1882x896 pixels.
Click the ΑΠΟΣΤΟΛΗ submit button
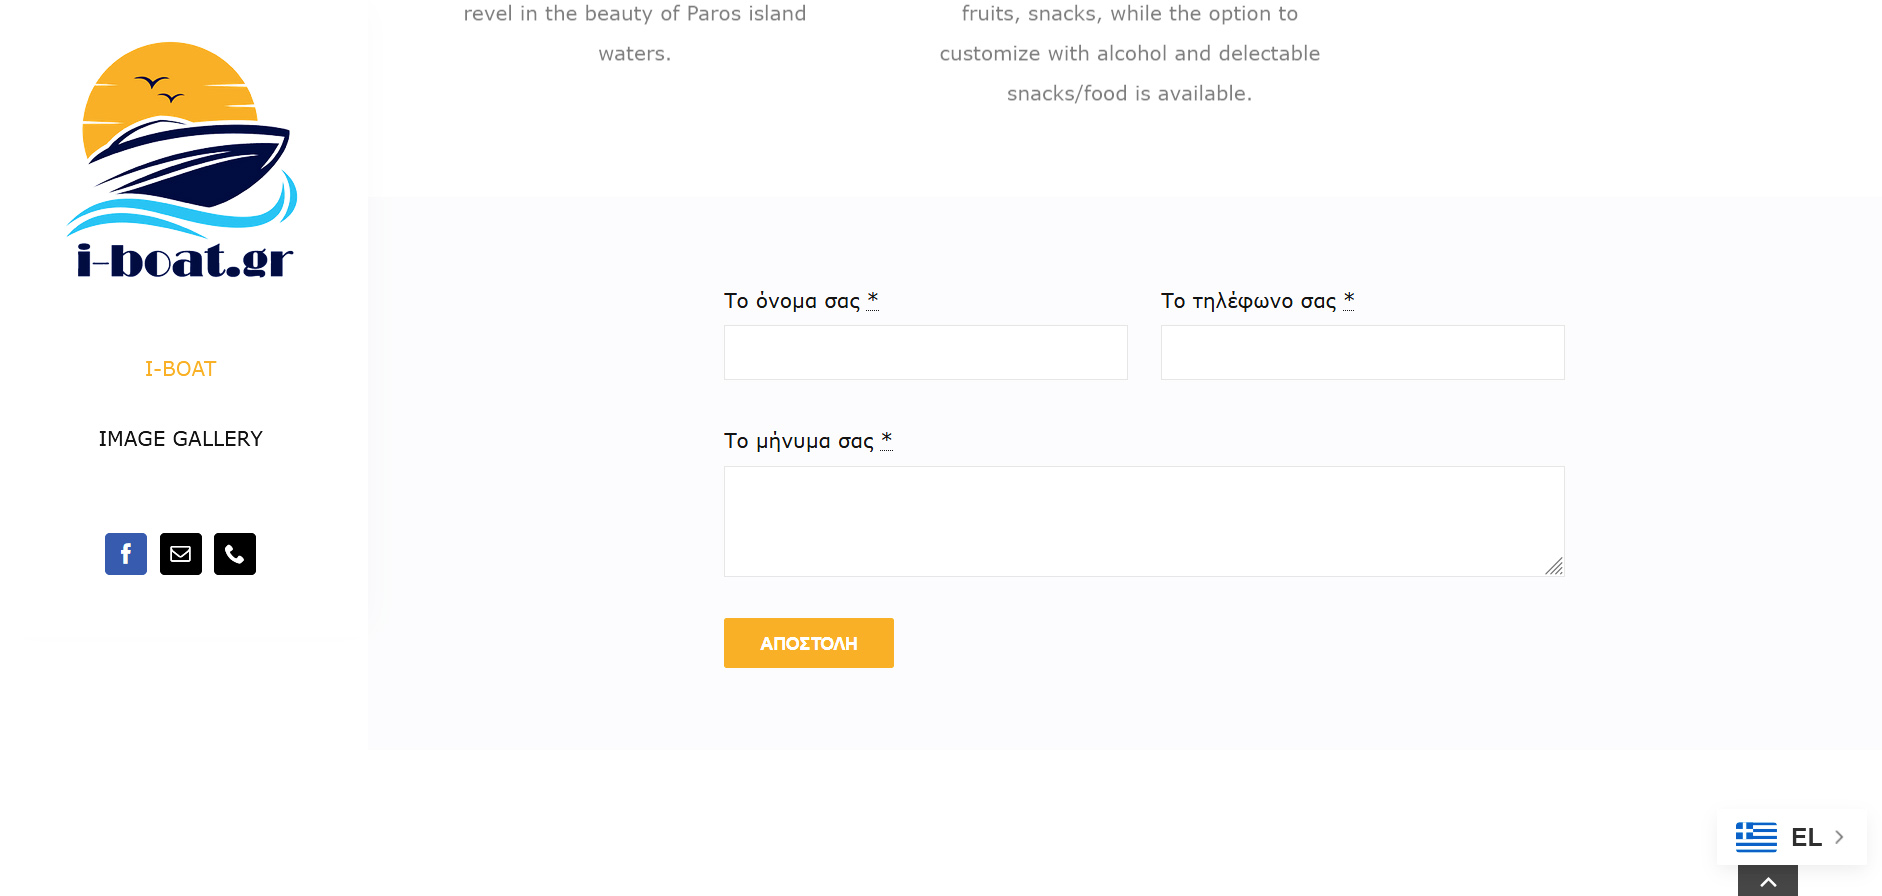[809, 643]
